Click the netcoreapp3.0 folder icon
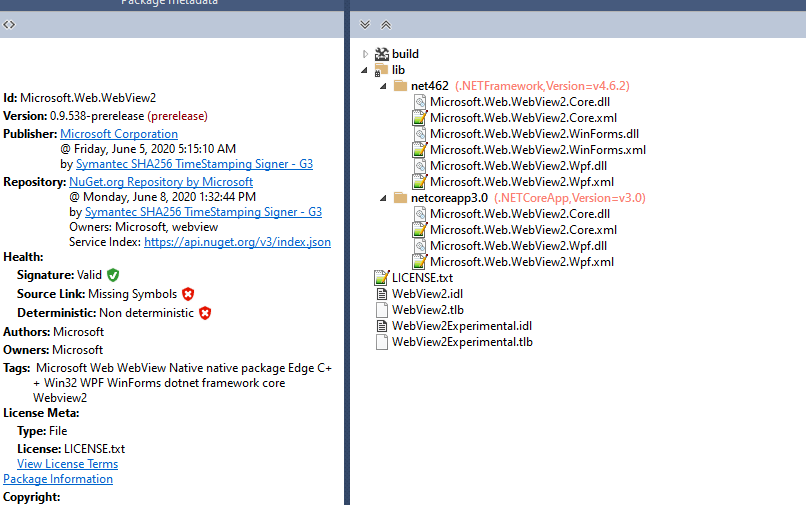 tap(400, 198)
